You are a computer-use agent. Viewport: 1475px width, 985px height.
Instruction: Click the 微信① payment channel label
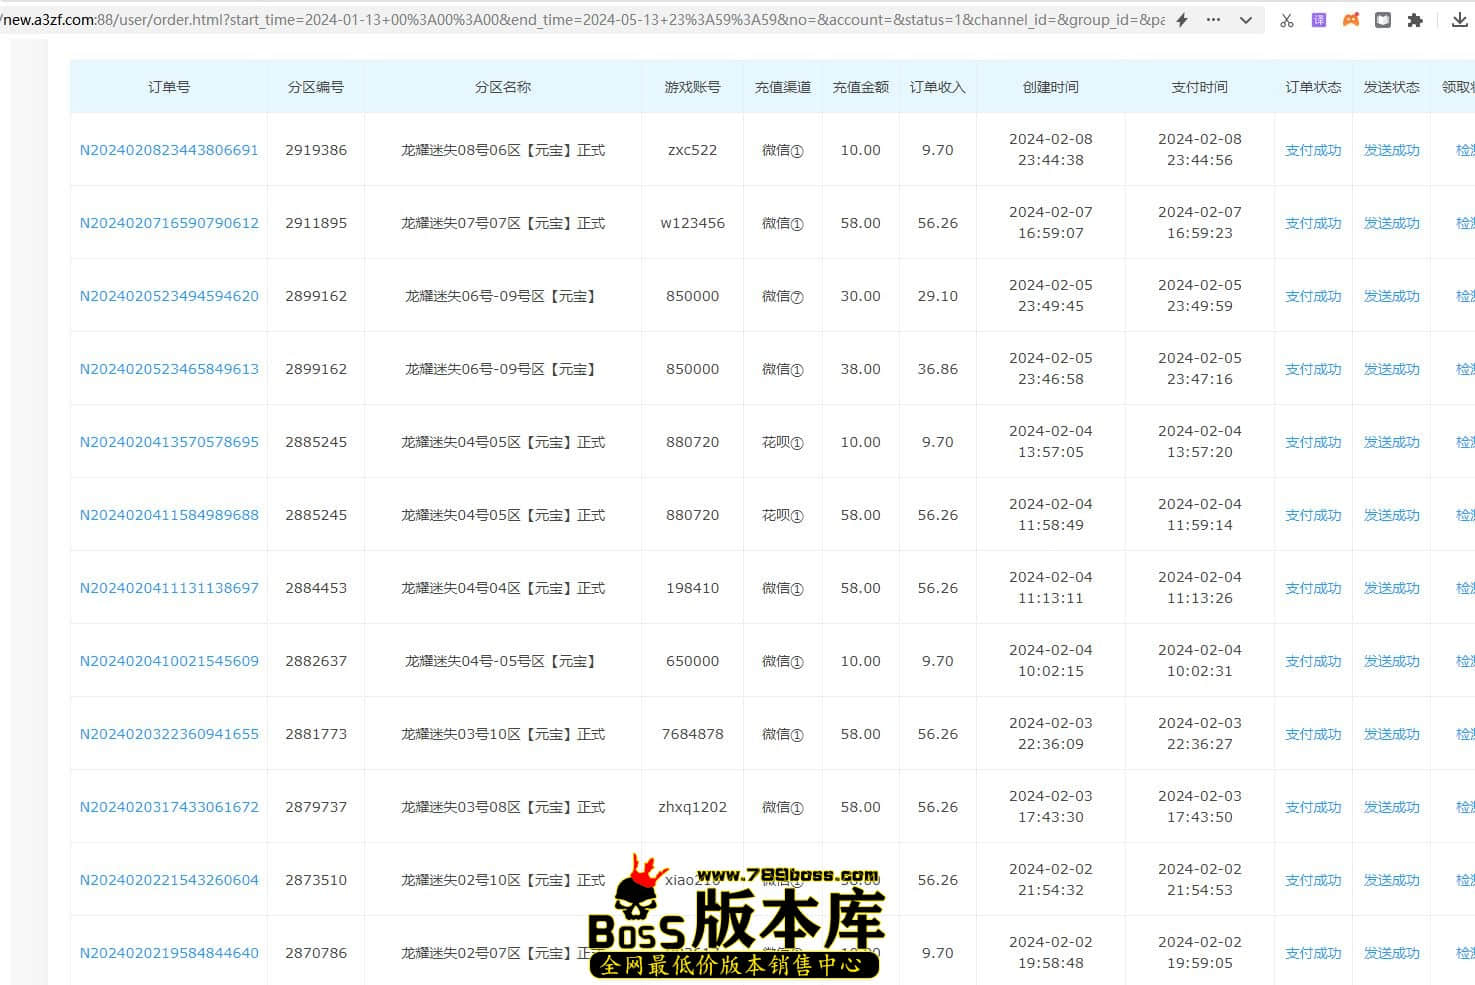click(783, 150)
